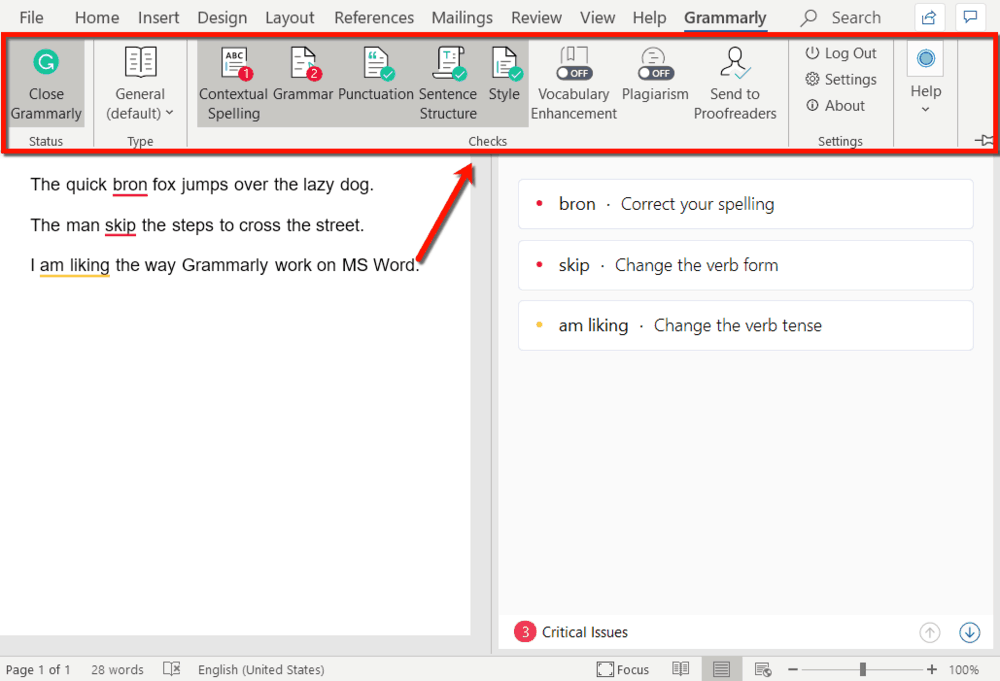Click the 100% zoom level
The height and width of the screenshot is (681, 1000).
(964, 670)
